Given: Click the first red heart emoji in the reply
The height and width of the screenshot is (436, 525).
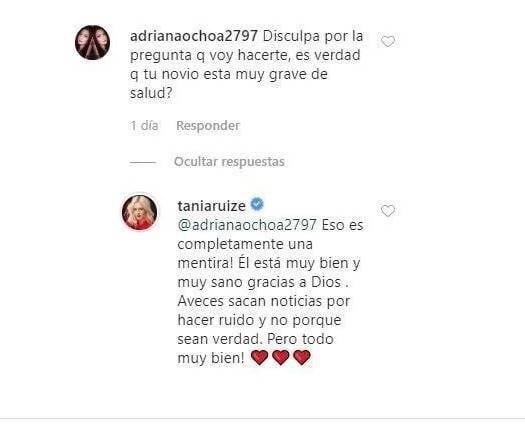Looking at the screenshot, I should pos(259,357).
